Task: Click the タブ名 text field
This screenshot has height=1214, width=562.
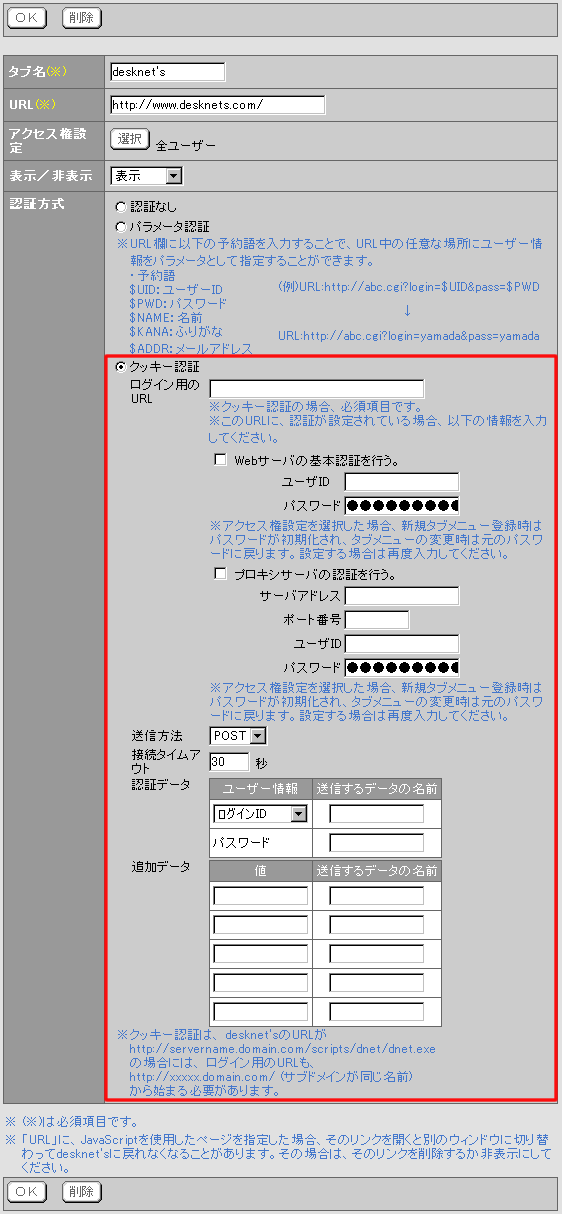Action: 168,72
